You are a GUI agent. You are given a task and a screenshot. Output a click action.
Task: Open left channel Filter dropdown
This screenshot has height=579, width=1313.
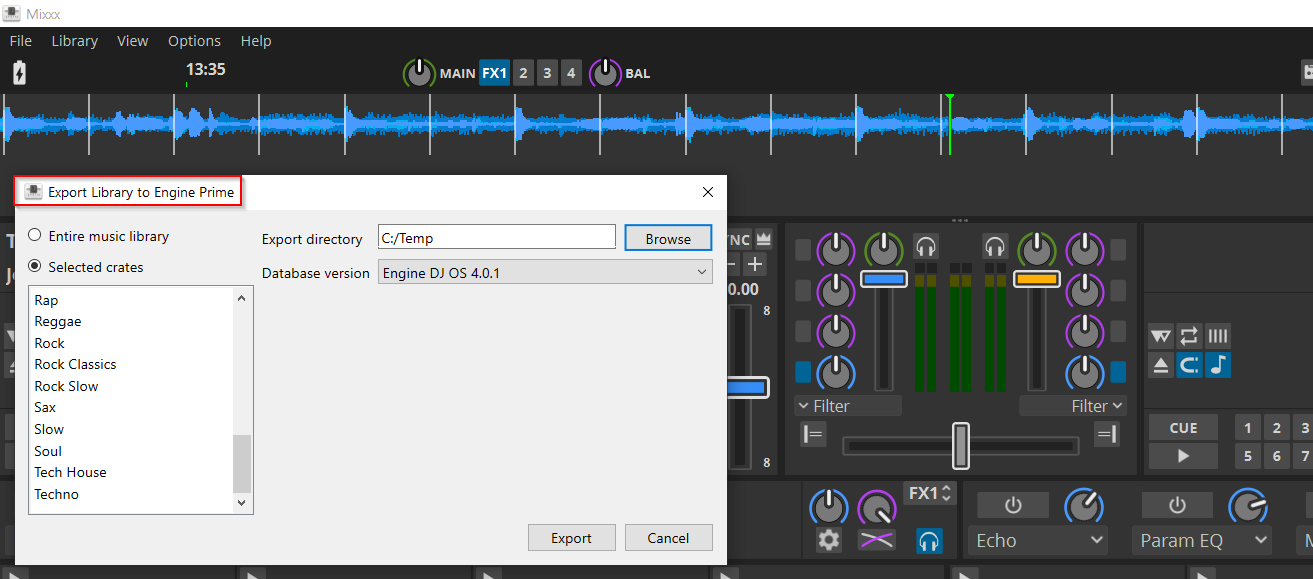[x=848, y=406]
